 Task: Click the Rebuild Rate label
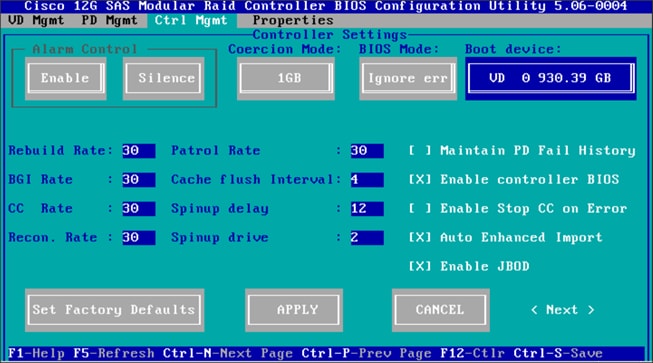pyautogui.click(x=60, y=151)
